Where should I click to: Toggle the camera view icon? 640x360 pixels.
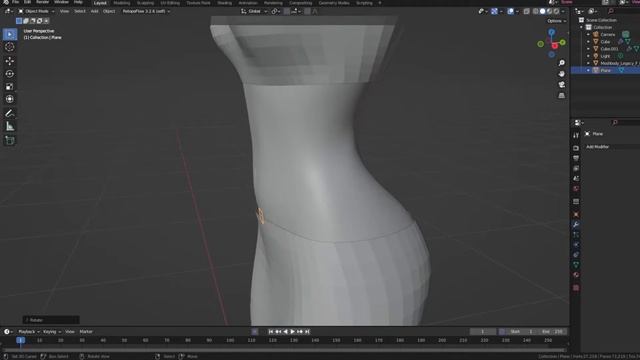[562, 84]
